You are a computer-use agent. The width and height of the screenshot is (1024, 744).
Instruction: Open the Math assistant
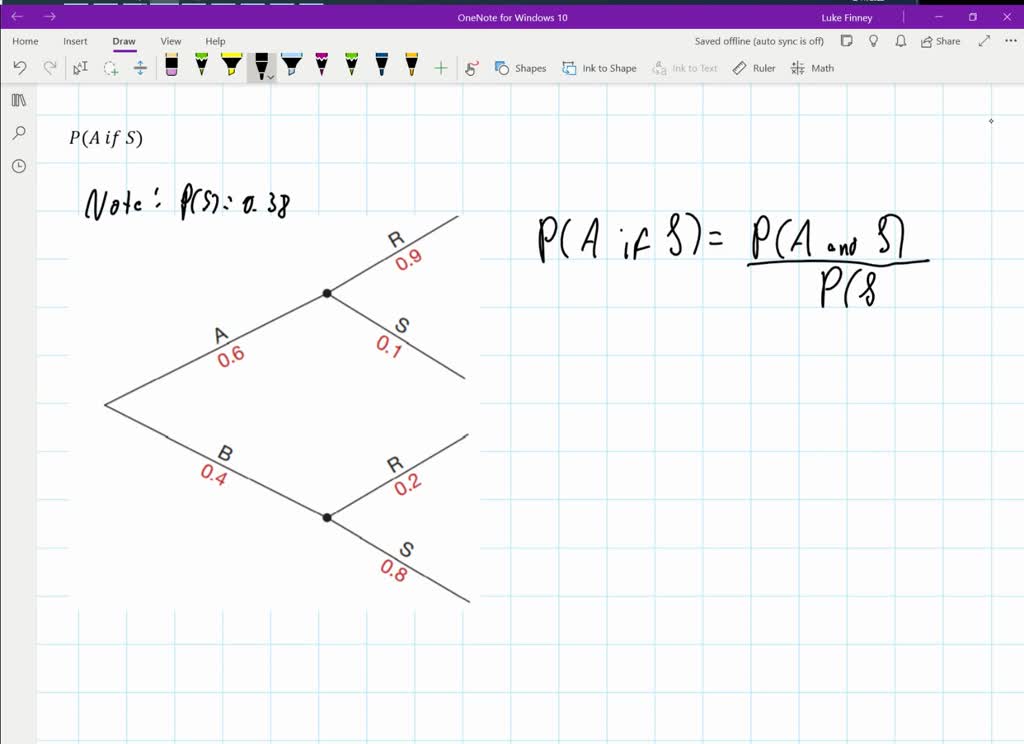click(812, 67)
